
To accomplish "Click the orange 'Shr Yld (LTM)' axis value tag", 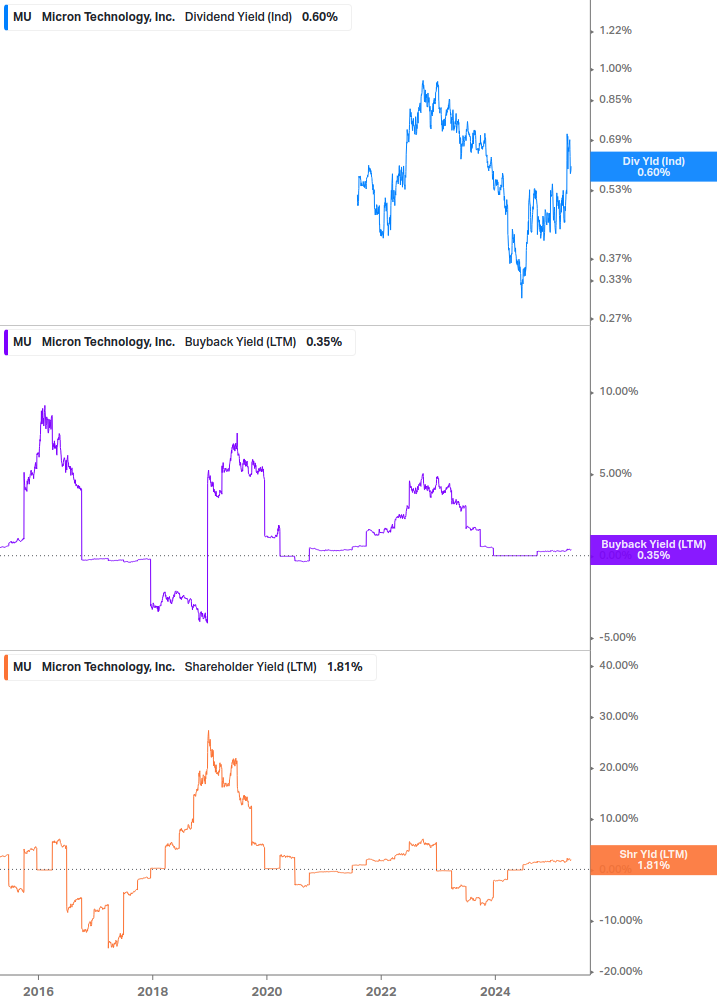I will (x=654, y=860).
